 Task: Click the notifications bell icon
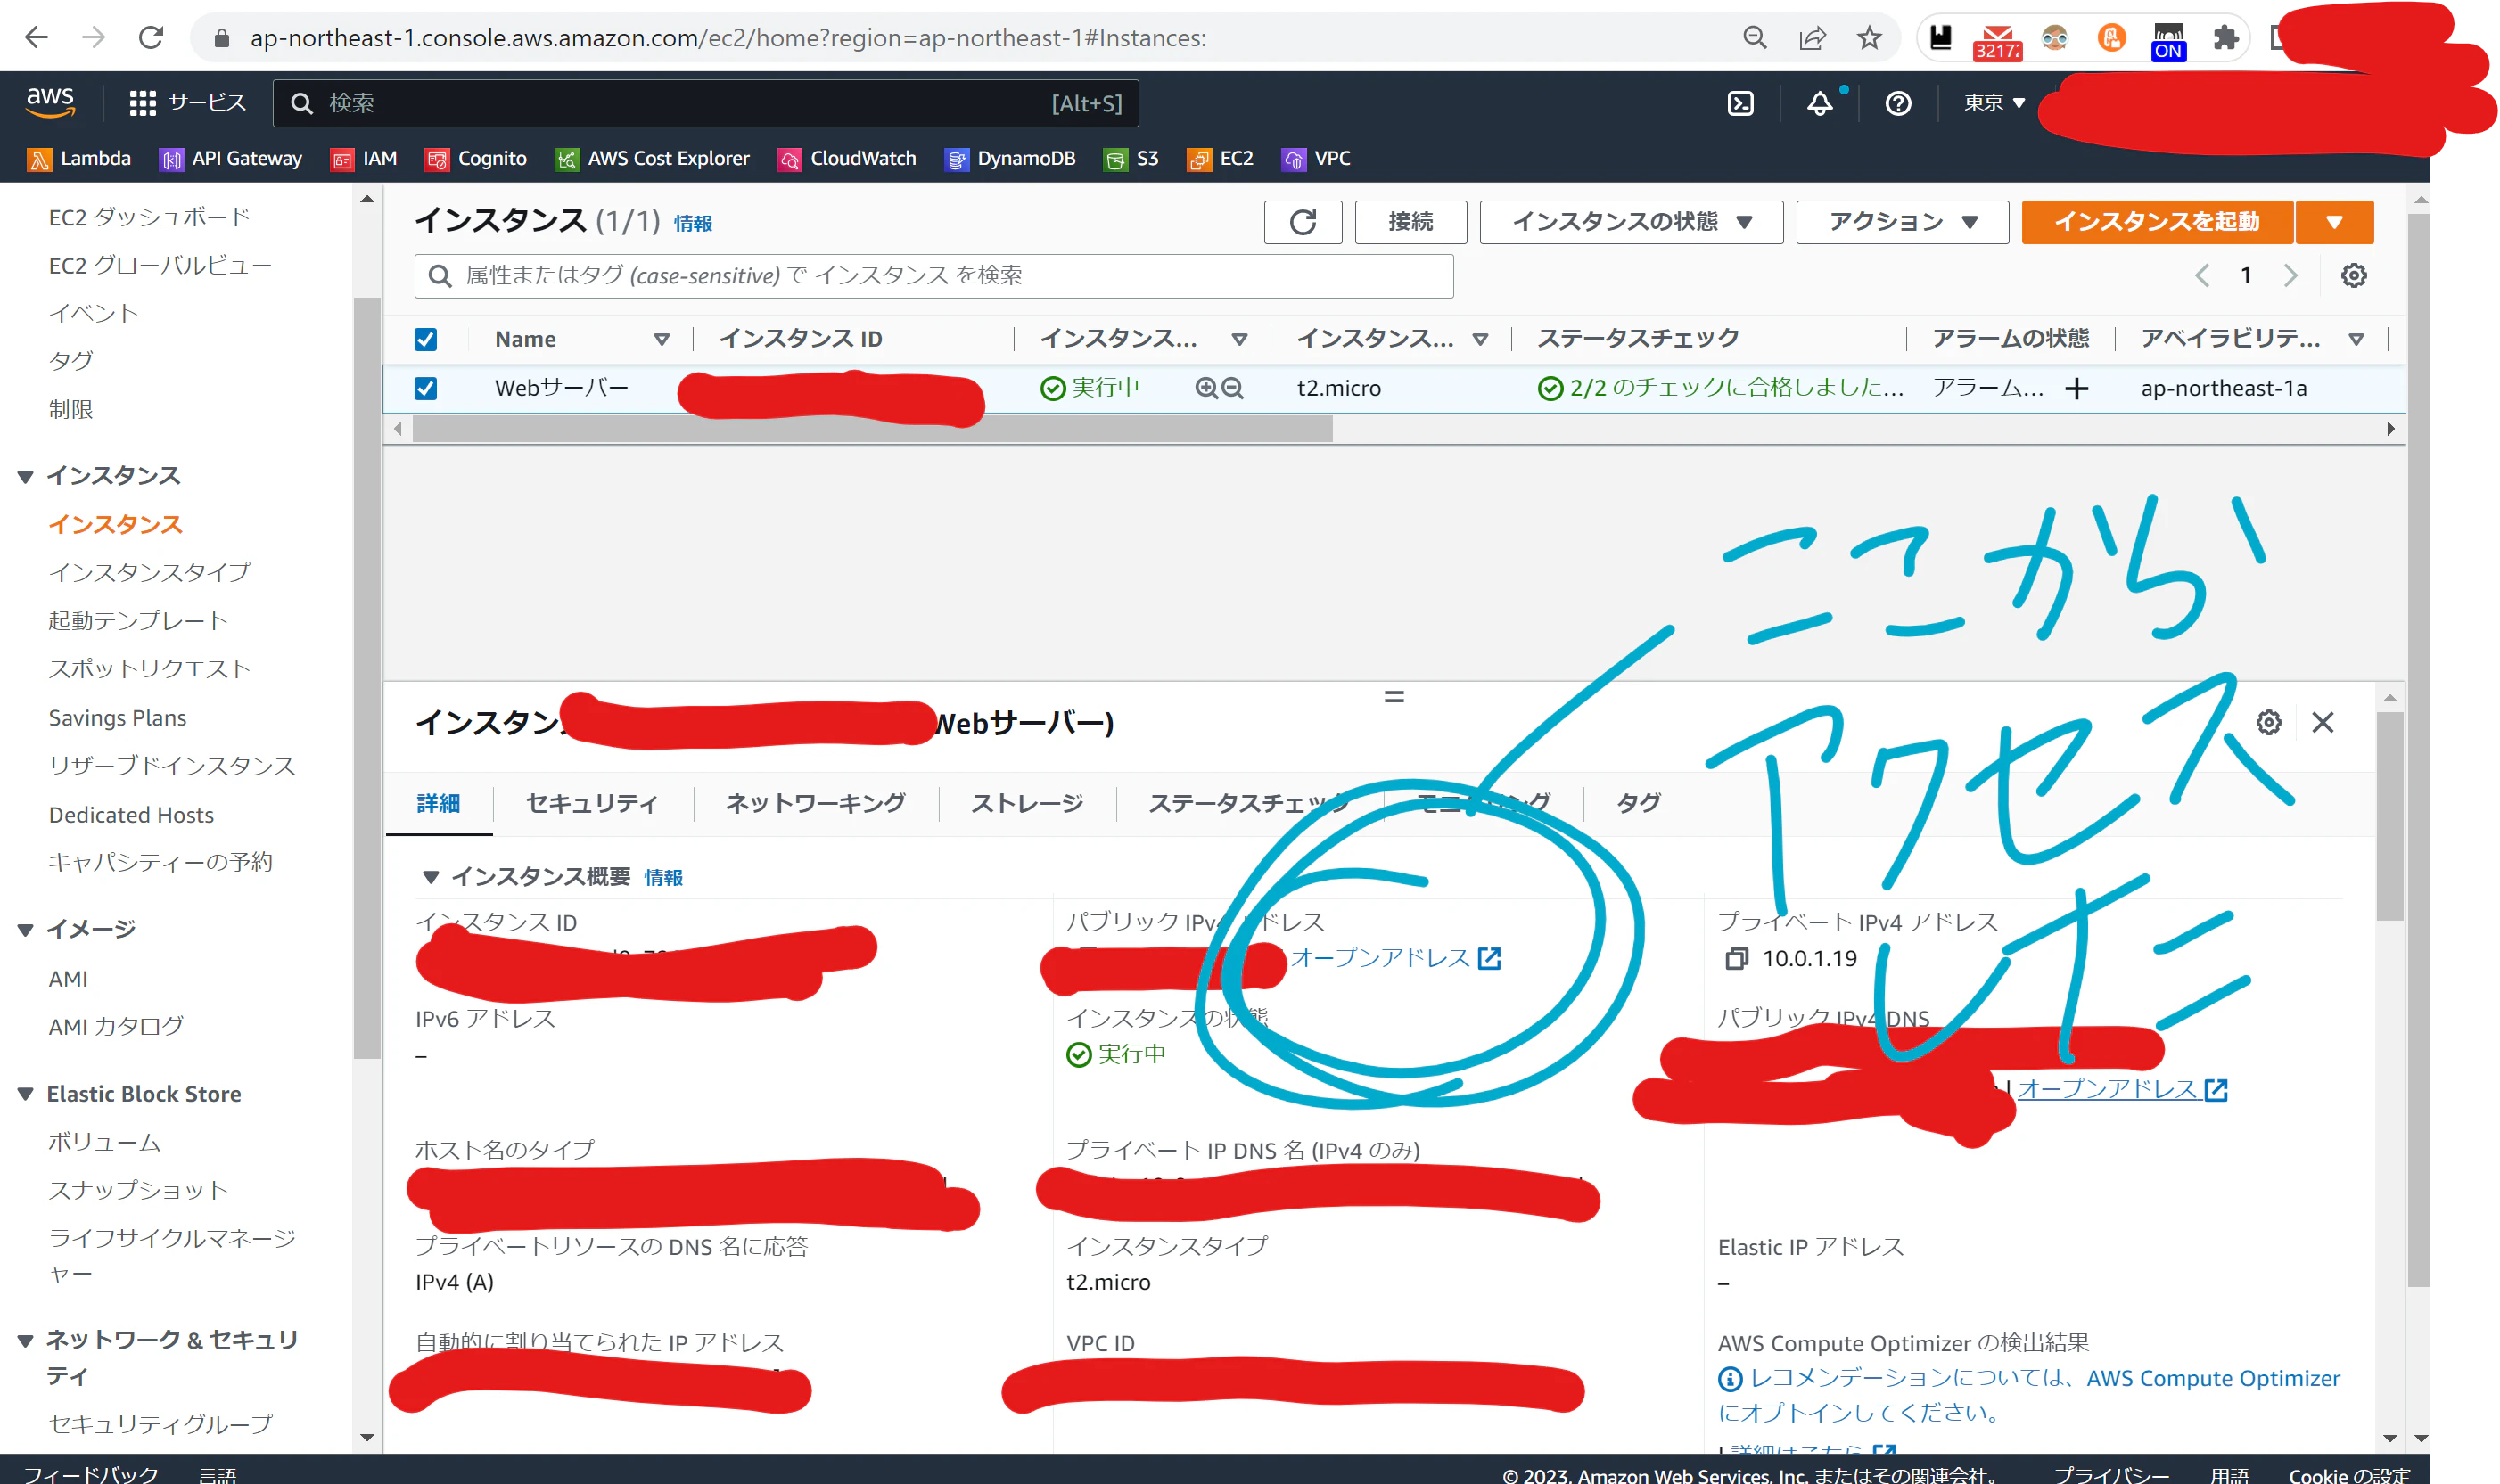1819,103
